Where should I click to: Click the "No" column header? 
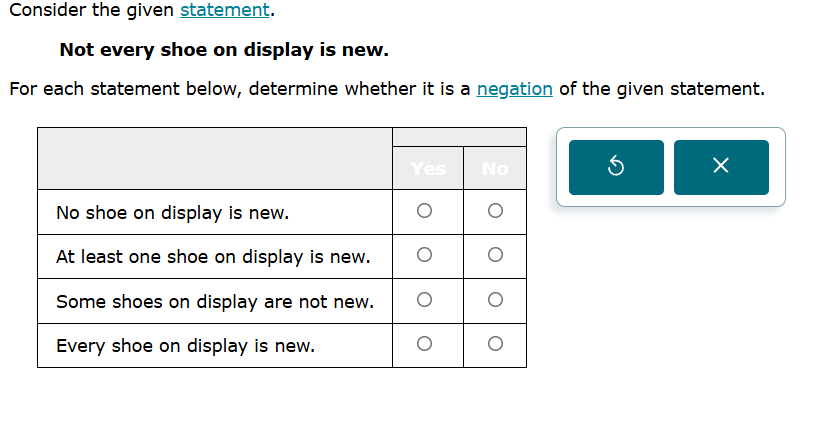pyautogui.click(x=495, y=169)
